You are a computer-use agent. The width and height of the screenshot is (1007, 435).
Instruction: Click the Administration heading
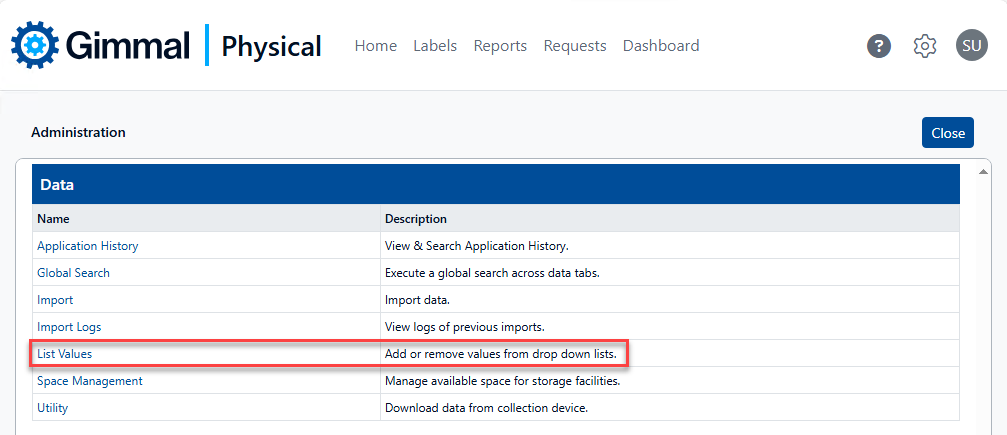point(78,132)
